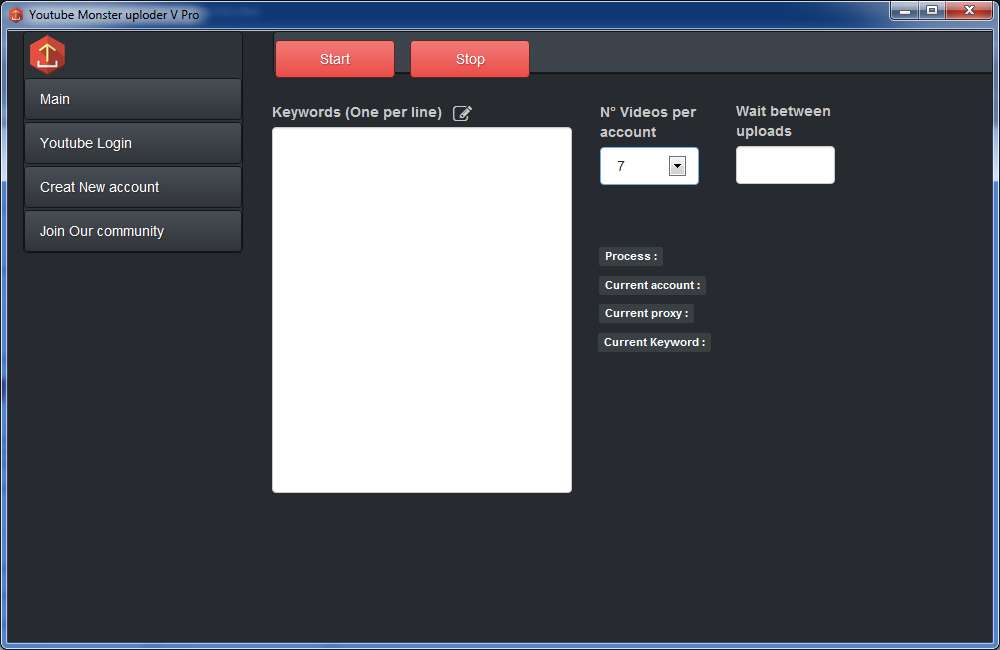1000x650 pixels.
Task: Open the Main section
Action: click(133, 100)
